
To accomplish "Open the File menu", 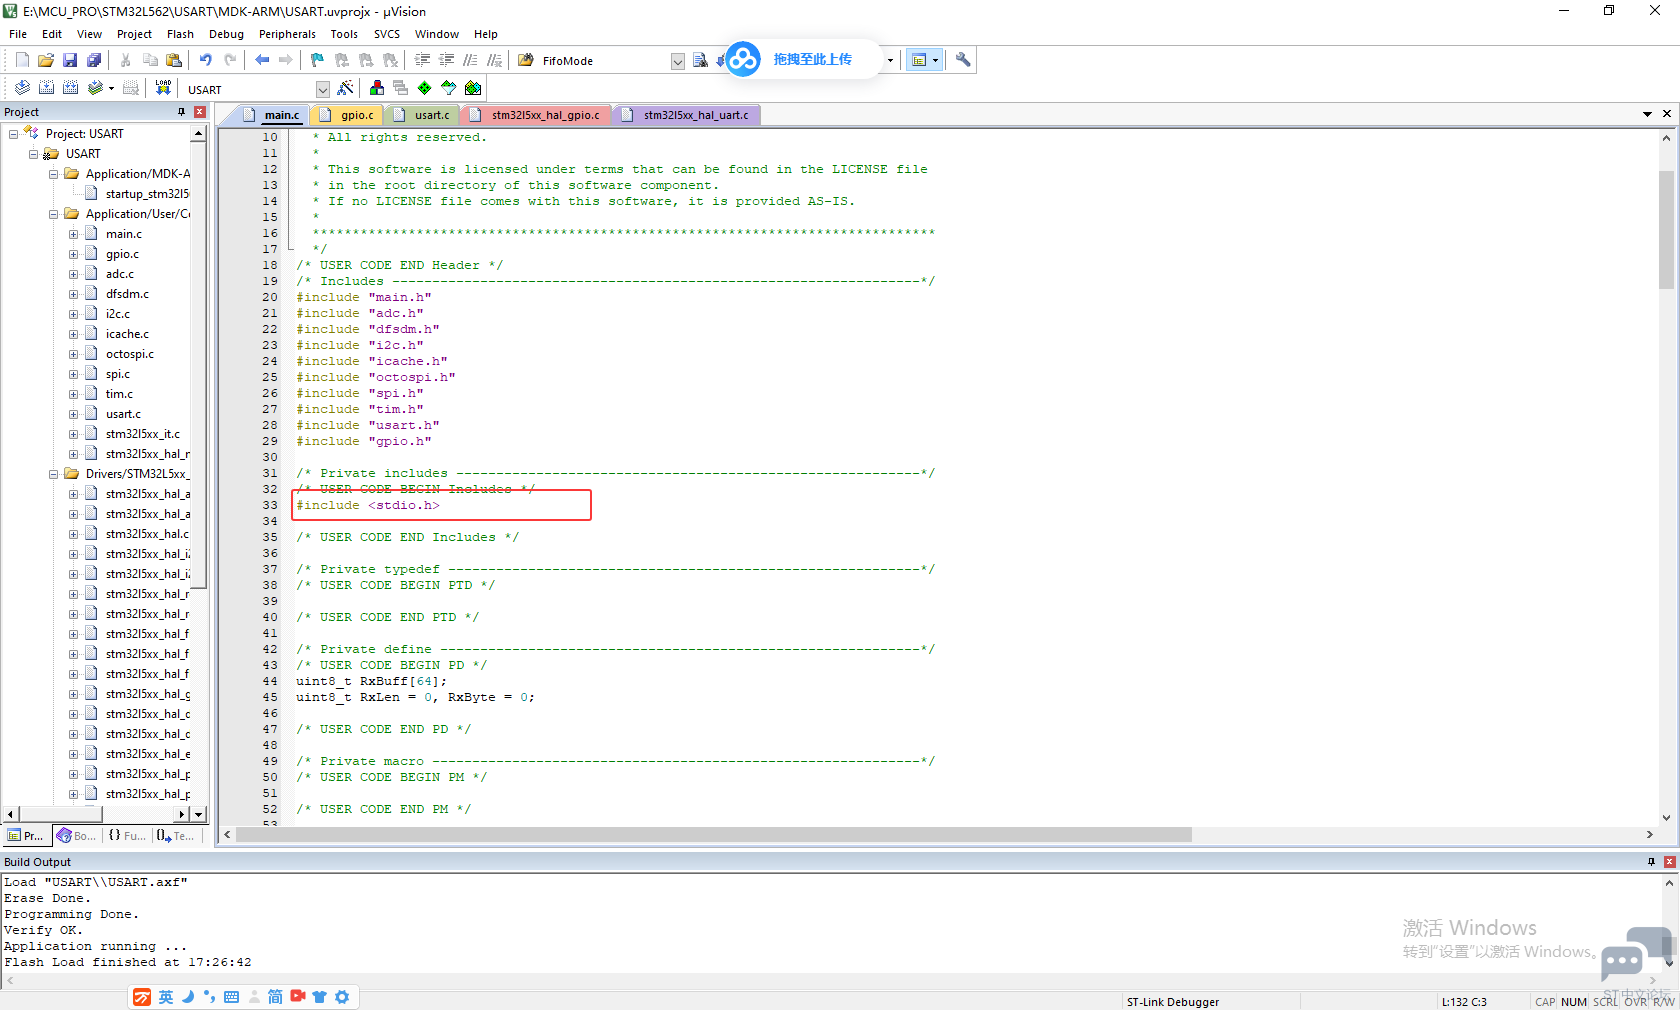I will coord(18,34).
